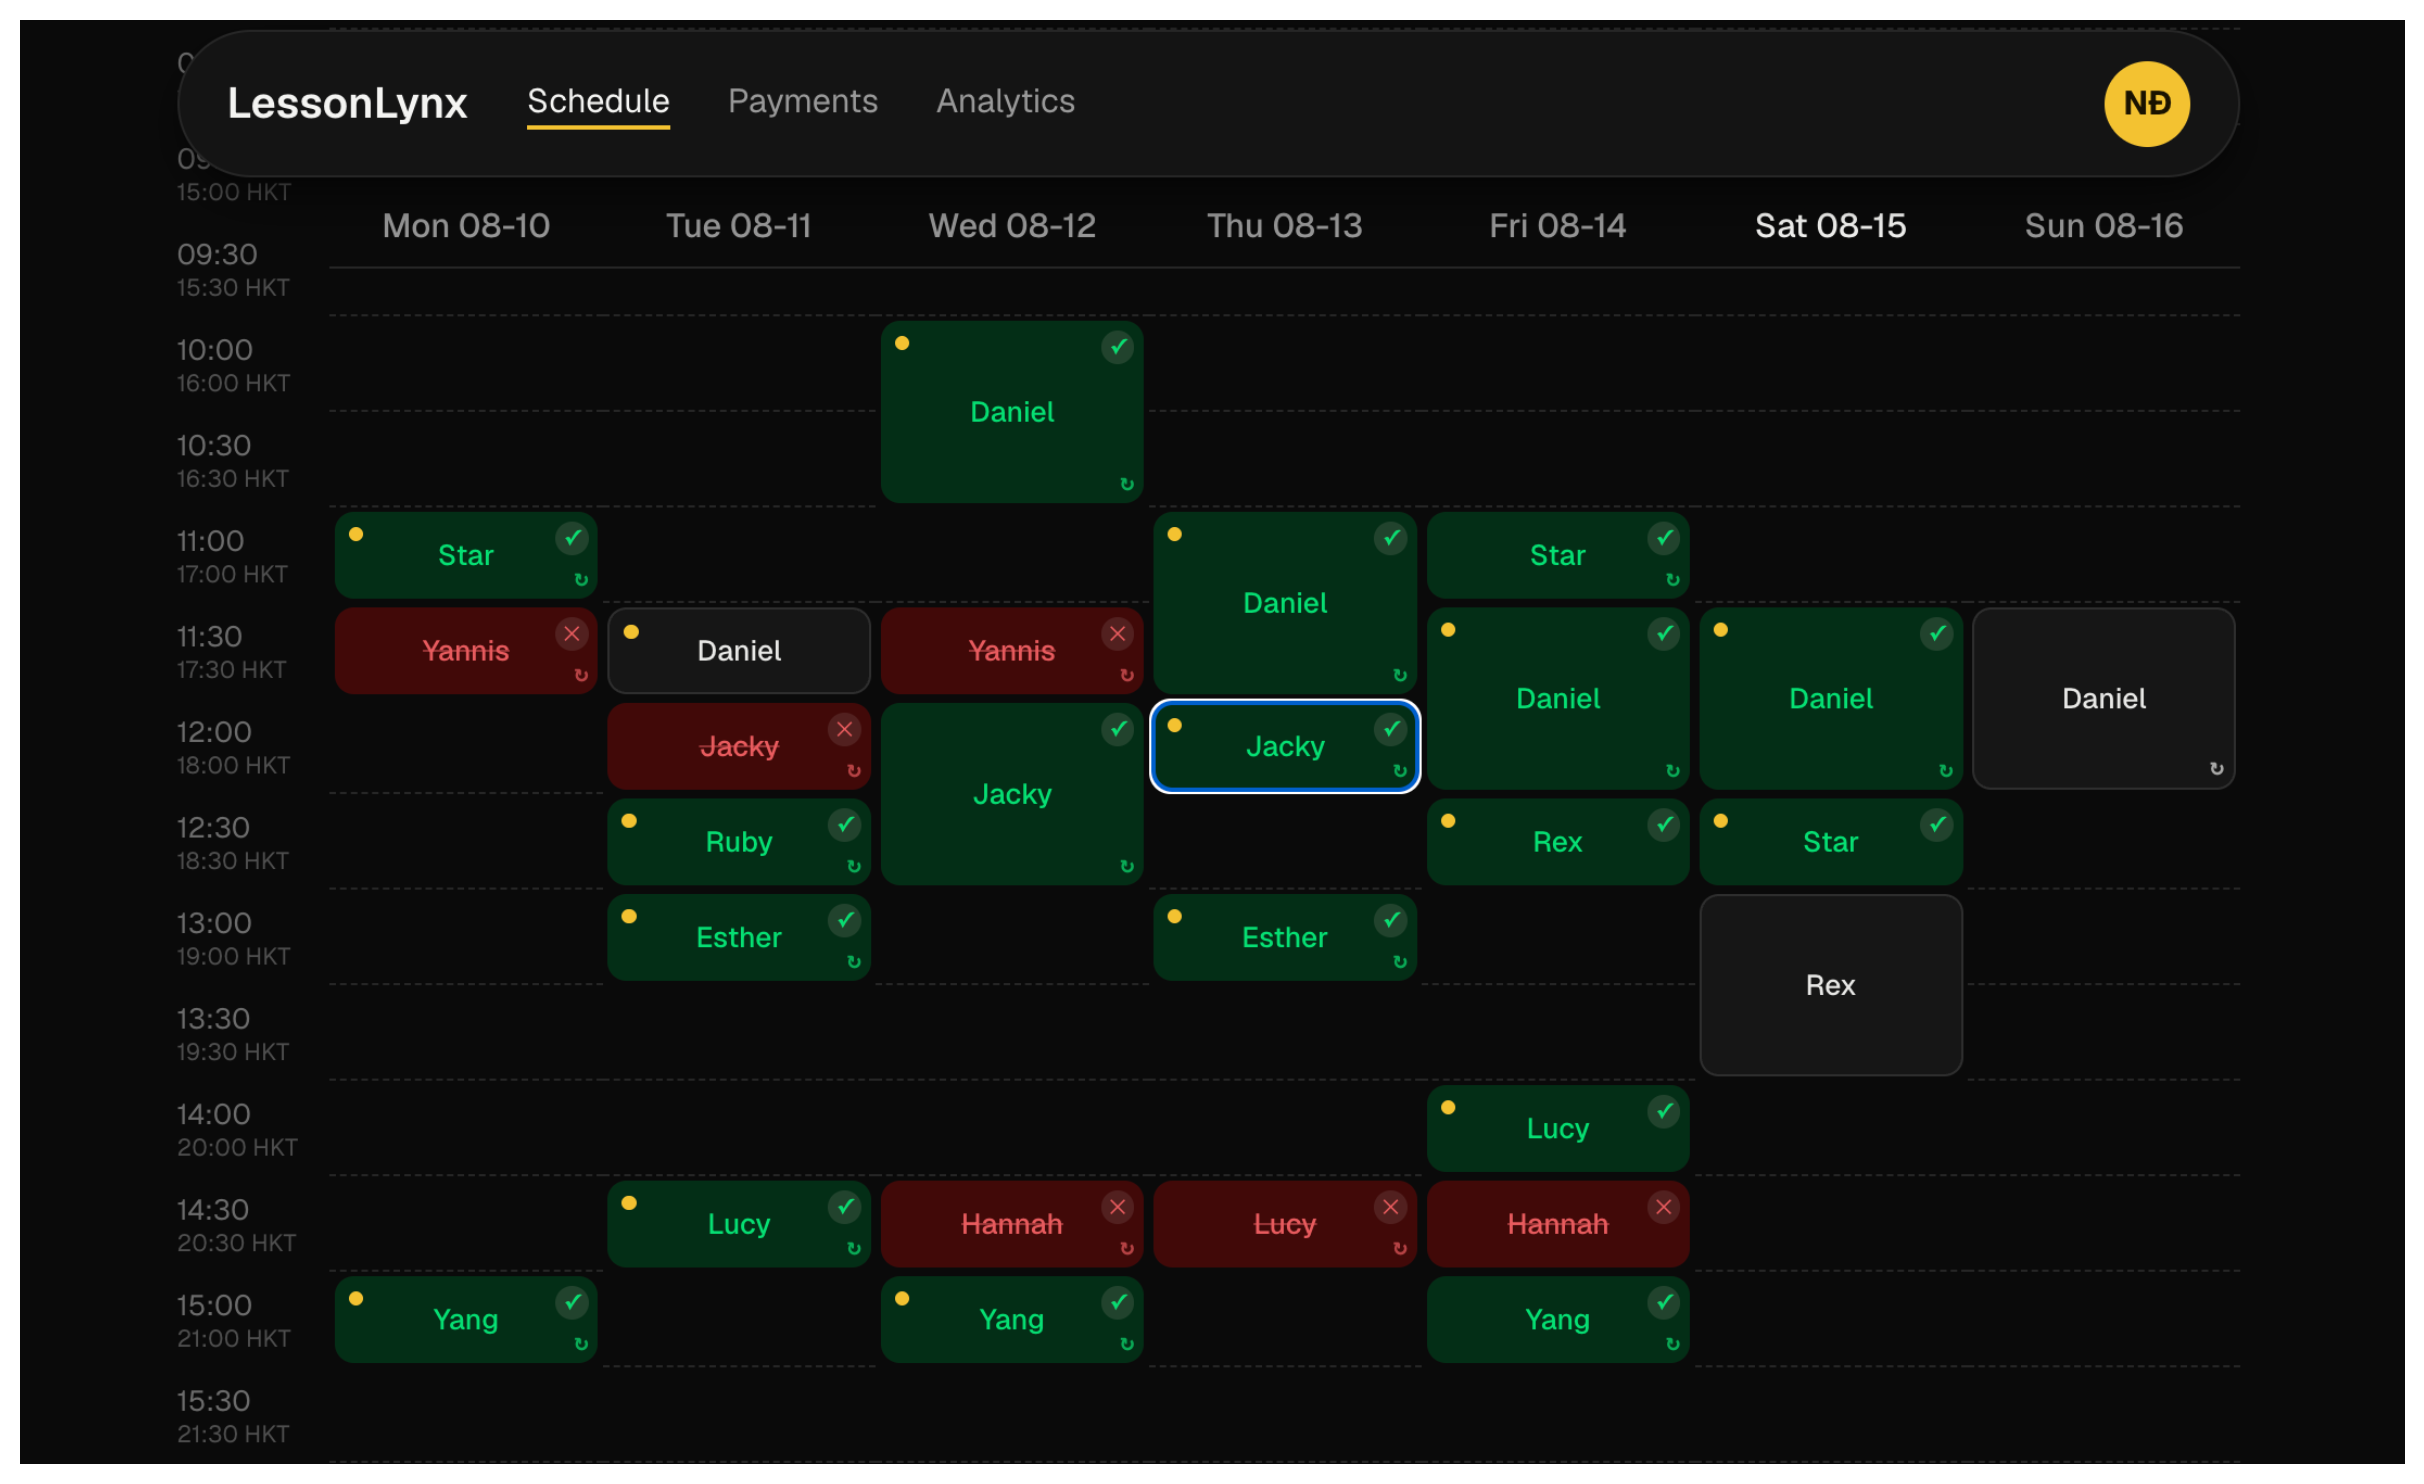The height and width of the screenshot is (1484, 2424).
Task: Click the yellow dot on Saturday Star lesson
Action: tap(1720, 821)
